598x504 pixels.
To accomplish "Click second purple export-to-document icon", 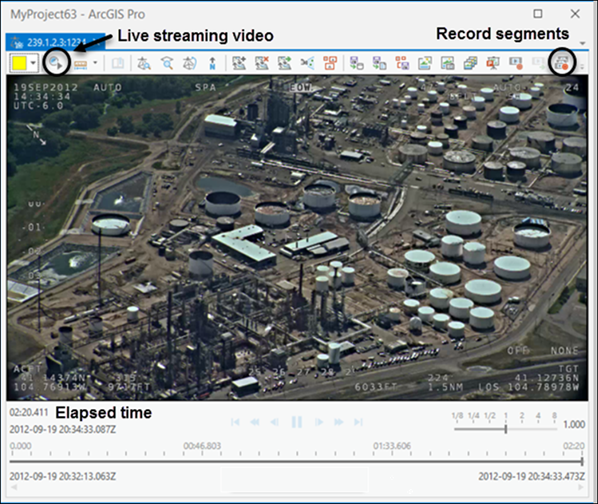I will (x=379, y=63).
